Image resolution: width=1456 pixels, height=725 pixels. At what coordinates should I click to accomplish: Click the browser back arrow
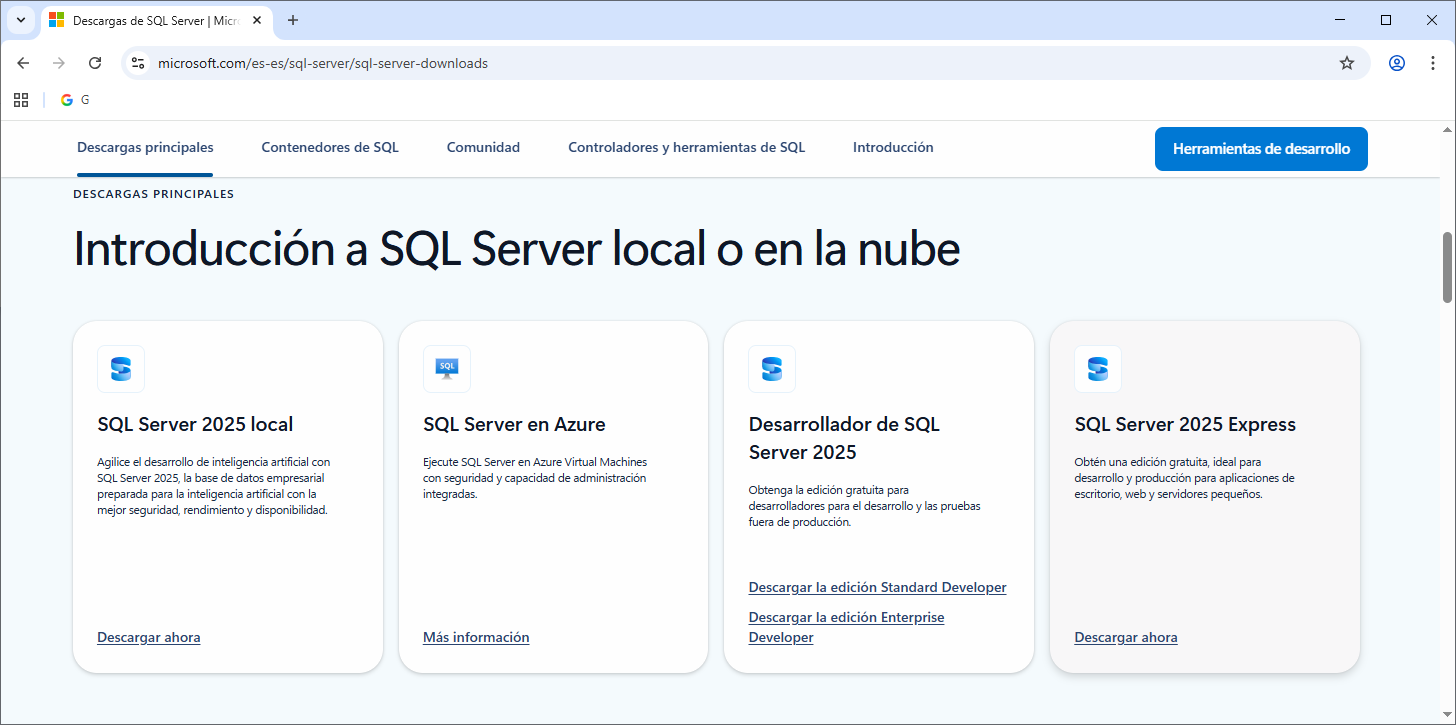coord(23,63)
